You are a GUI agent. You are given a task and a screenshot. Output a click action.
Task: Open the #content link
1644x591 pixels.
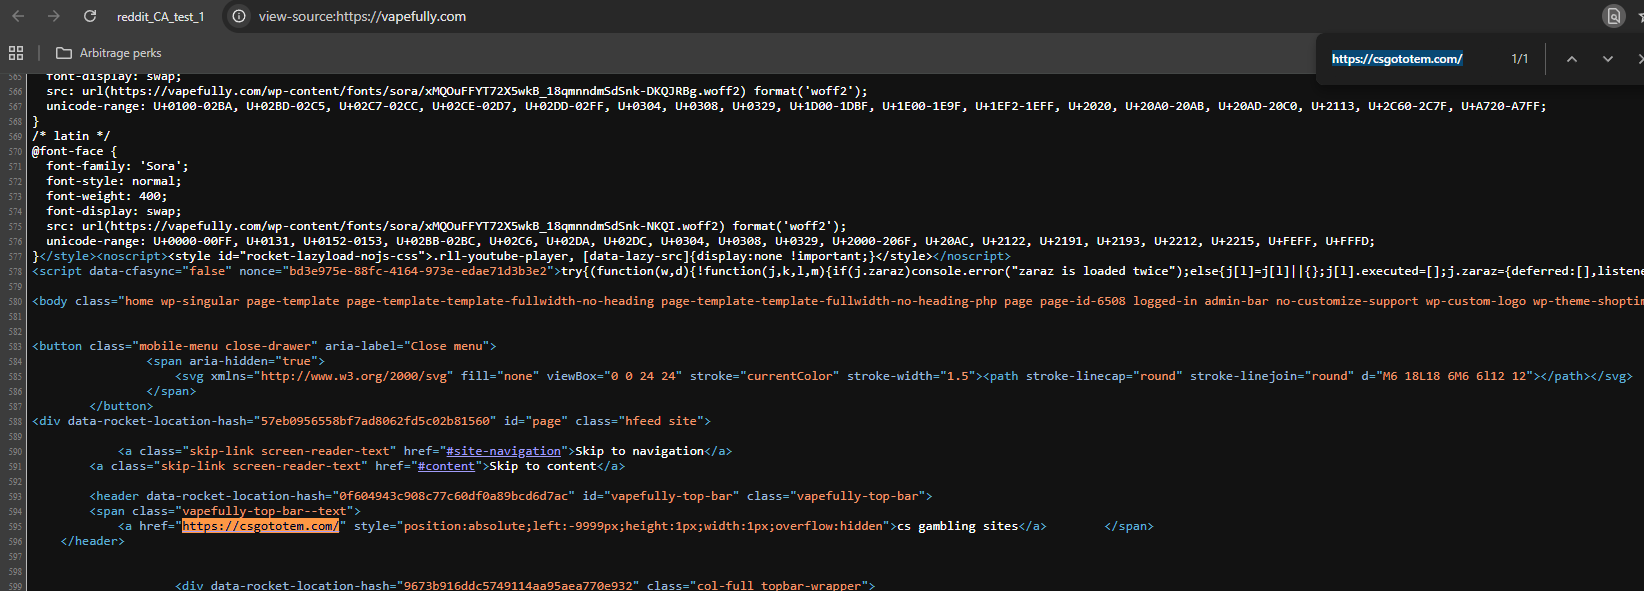(x=446, y=466)
